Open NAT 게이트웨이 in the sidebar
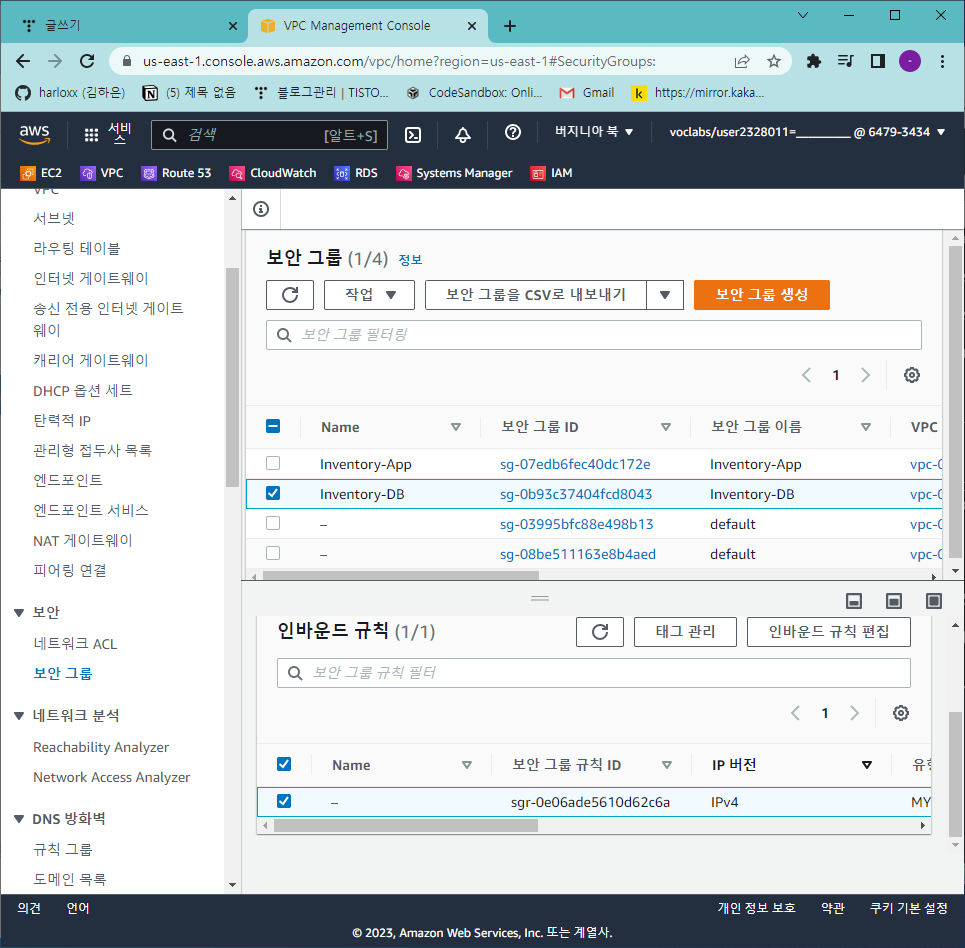This screenshot has width=965, height=948. coord(83,541)
